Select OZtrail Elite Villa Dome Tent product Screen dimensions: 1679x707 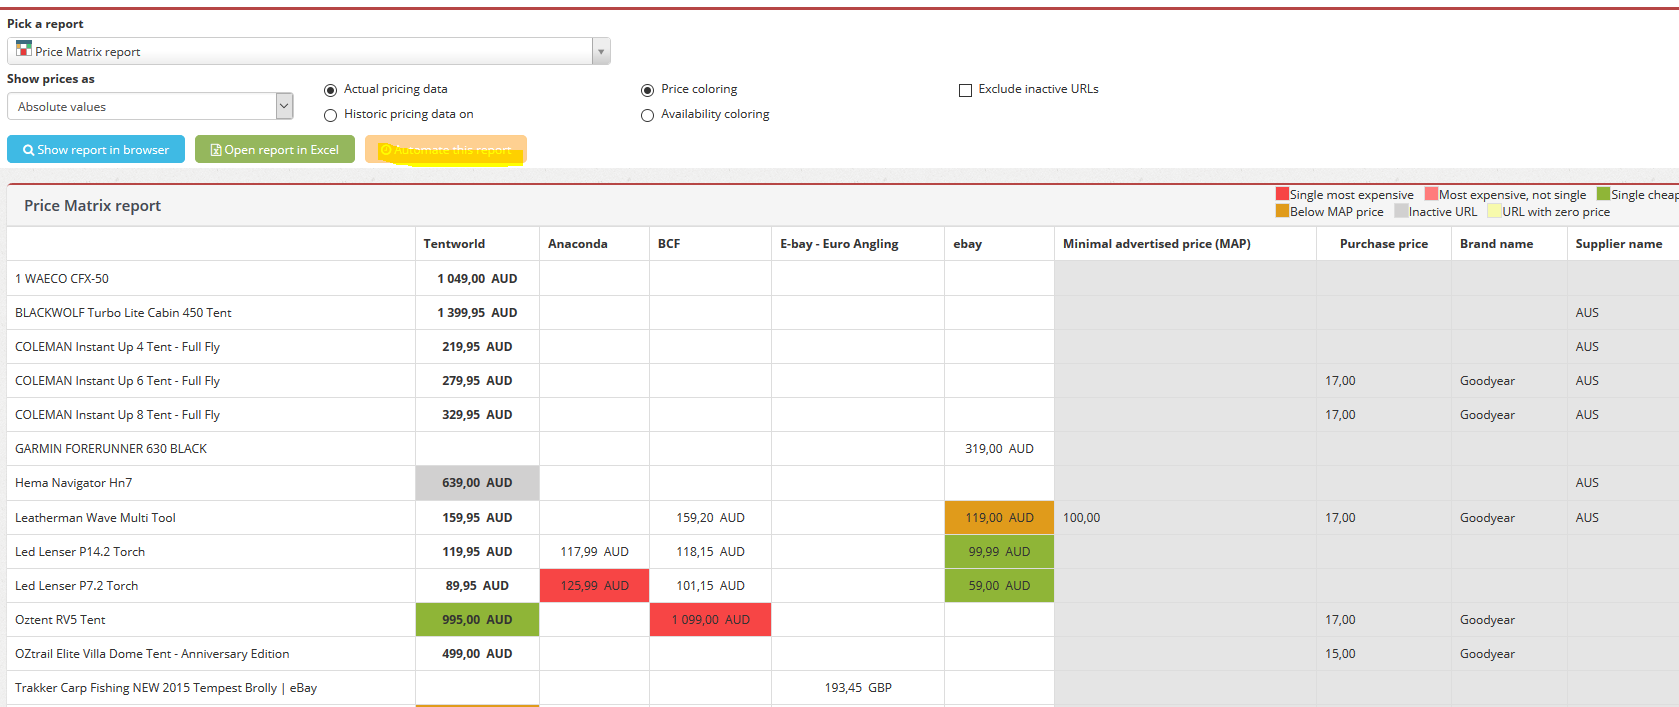tap(152, 654)
